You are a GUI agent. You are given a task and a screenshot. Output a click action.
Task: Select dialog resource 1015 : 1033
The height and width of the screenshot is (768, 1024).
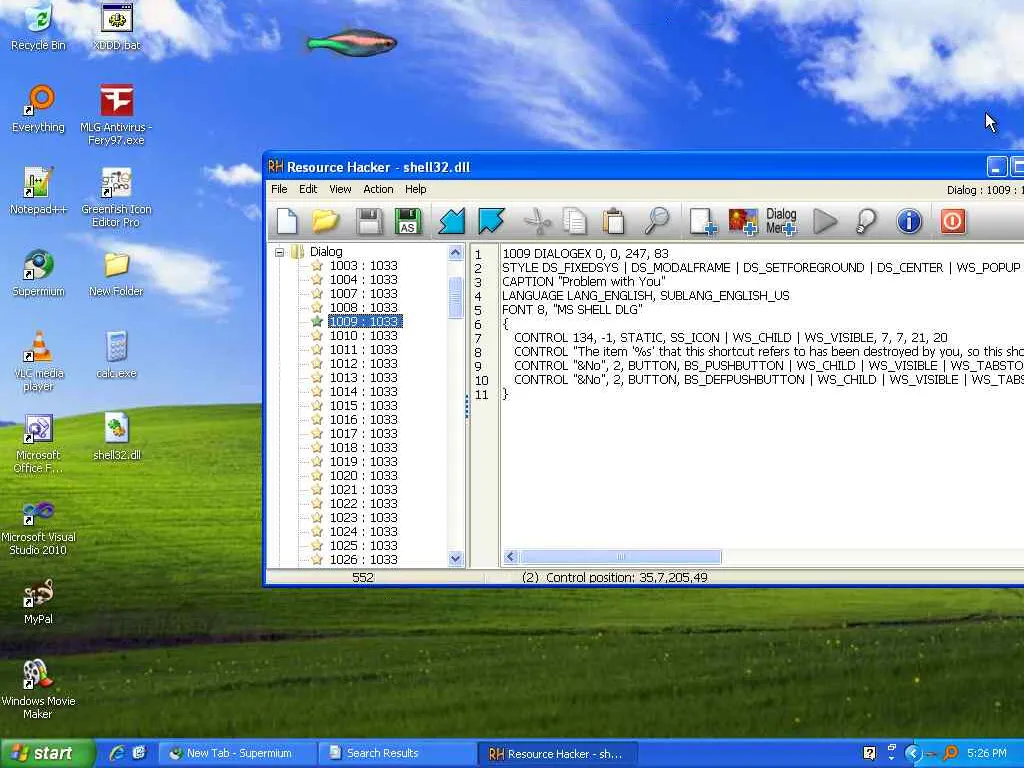tap(363, 406)
